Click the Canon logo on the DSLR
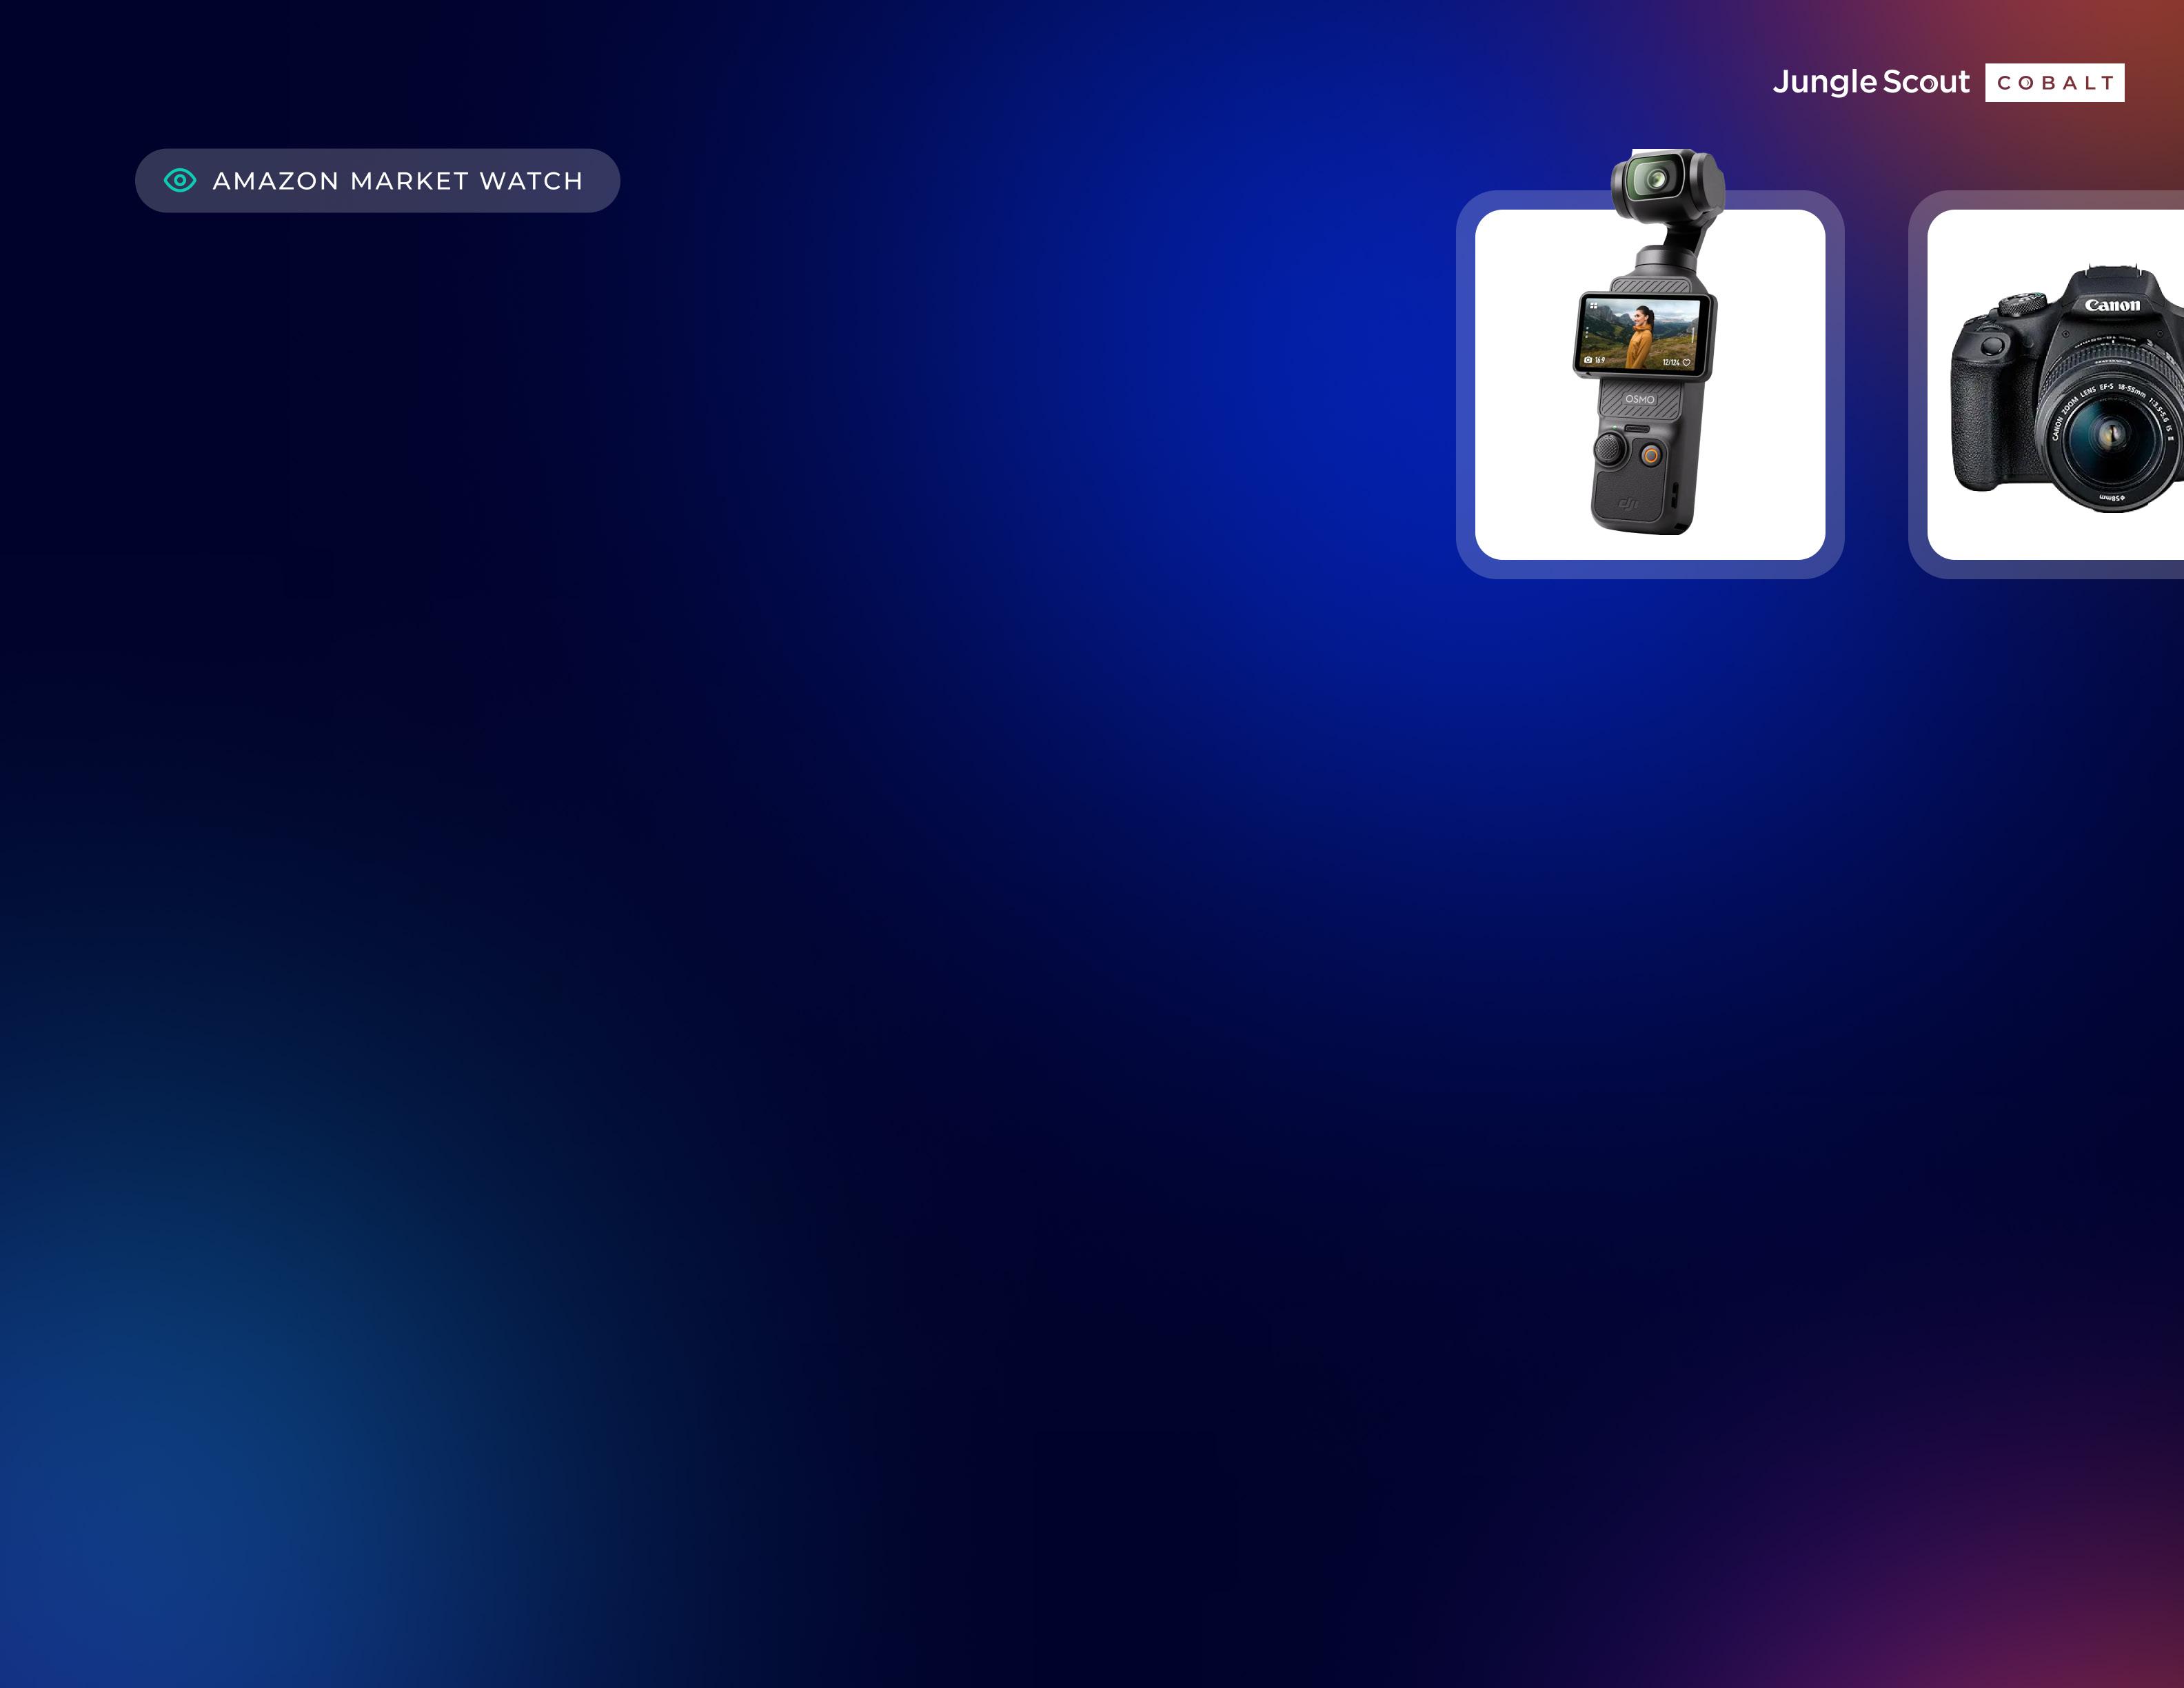The width and height of the screenshot is (2184, 1688). (x=2112, y=305)
